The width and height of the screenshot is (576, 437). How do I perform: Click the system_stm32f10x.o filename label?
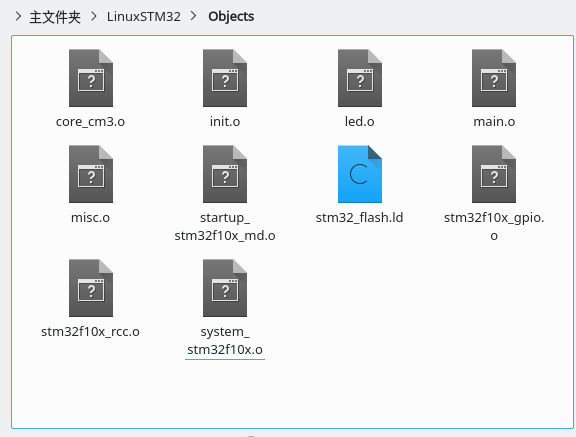click(225, 341)
